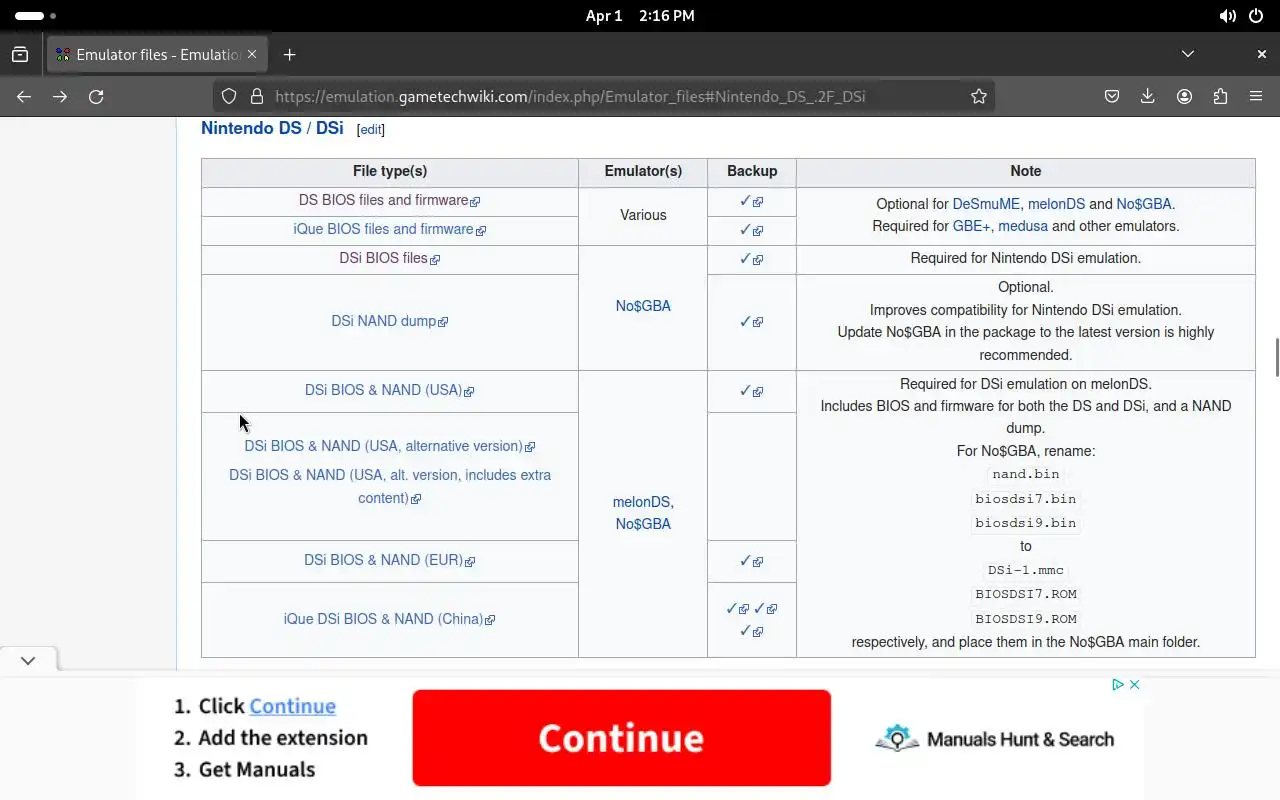Expand the list all tabs dropdown
The image size is (1280, 800).
click(x=1187, y=54)
